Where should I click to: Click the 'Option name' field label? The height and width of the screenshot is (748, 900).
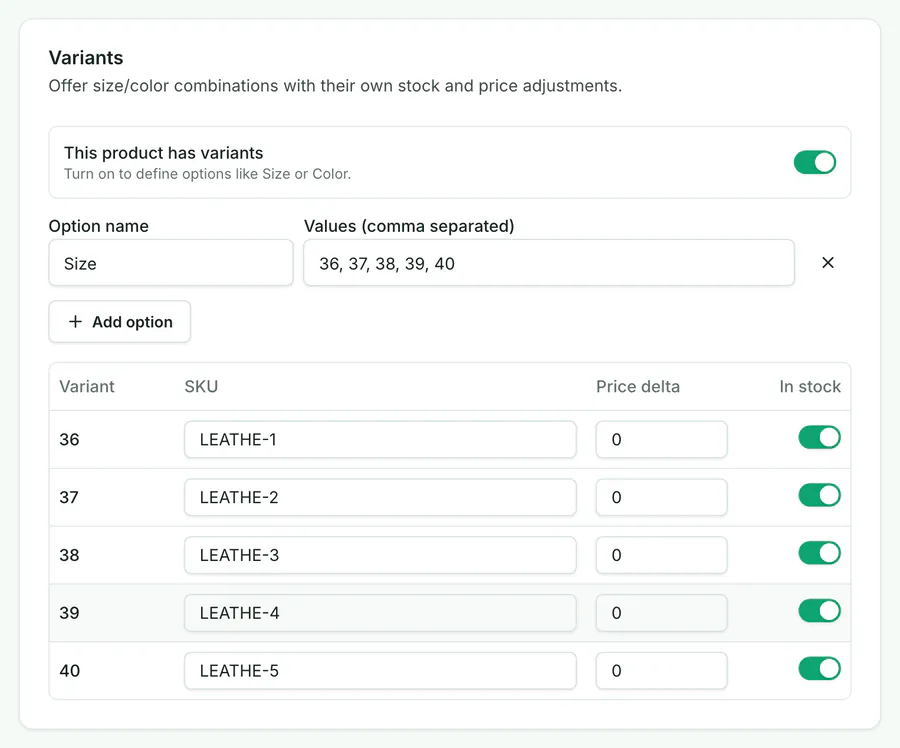[99, 226]
